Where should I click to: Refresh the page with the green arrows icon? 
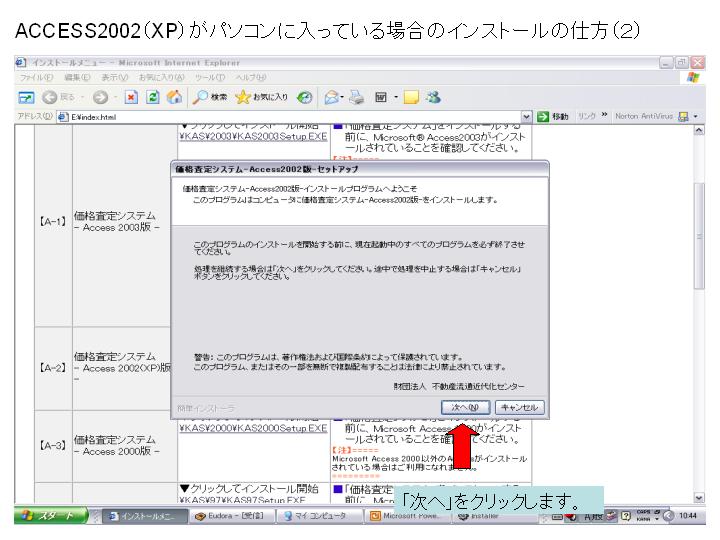pos(152,97)
